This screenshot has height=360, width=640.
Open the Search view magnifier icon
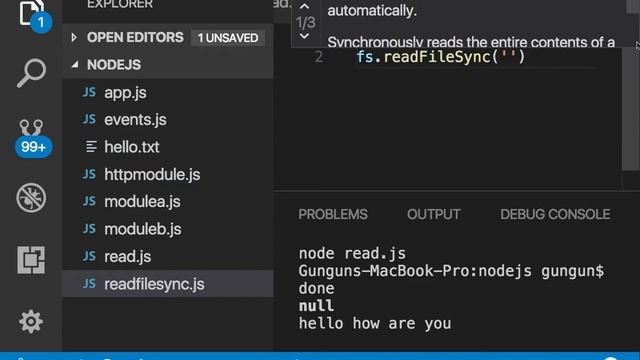31,73
